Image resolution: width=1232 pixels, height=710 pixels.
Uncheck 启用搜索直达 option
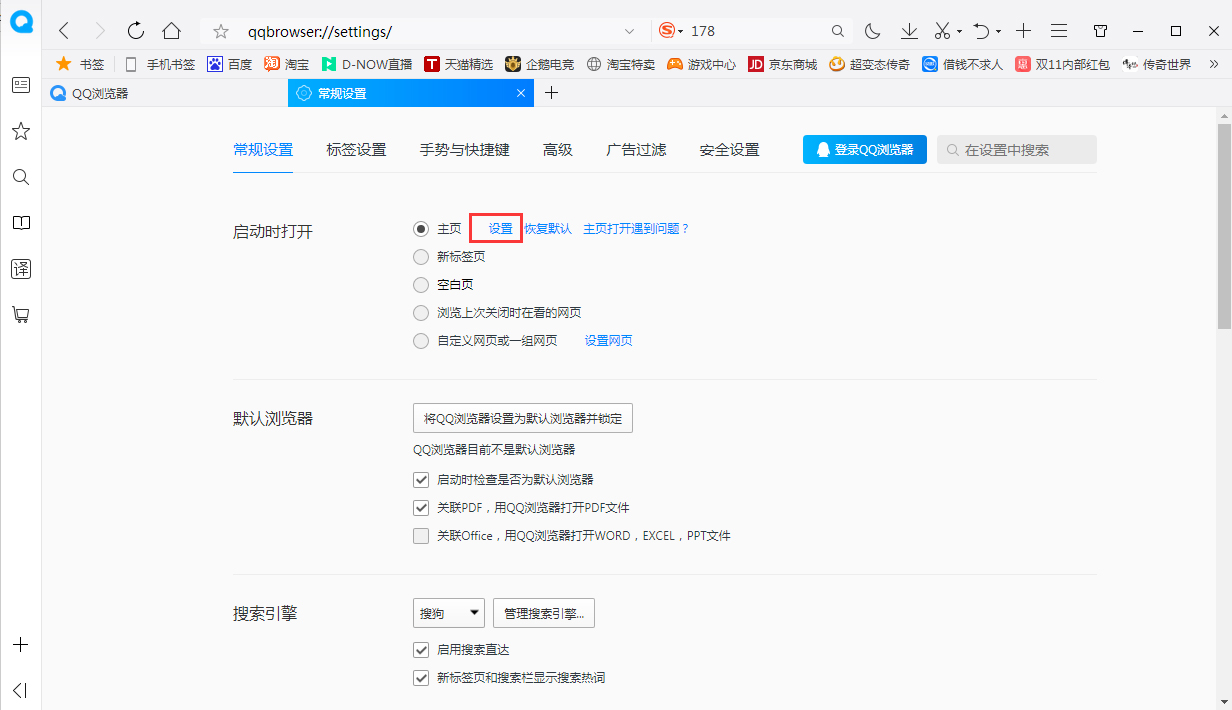[421, 649]
